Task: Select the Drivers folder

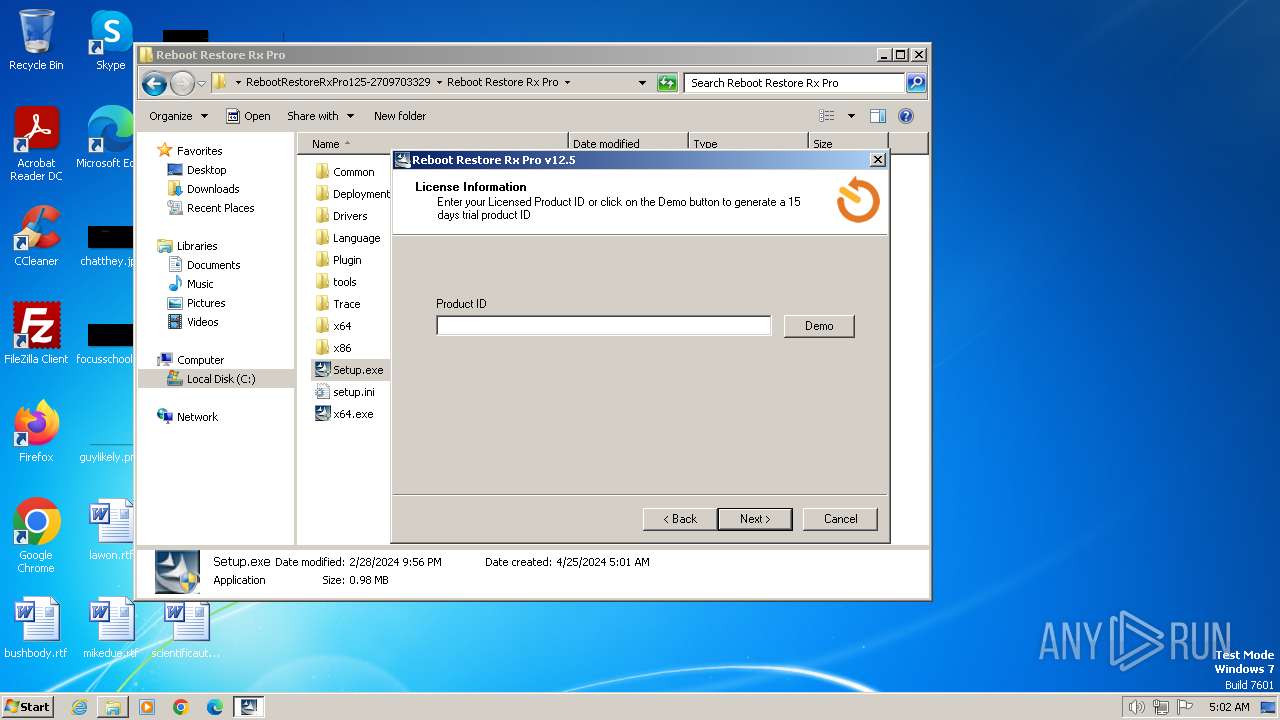Action: coord(341,216)
